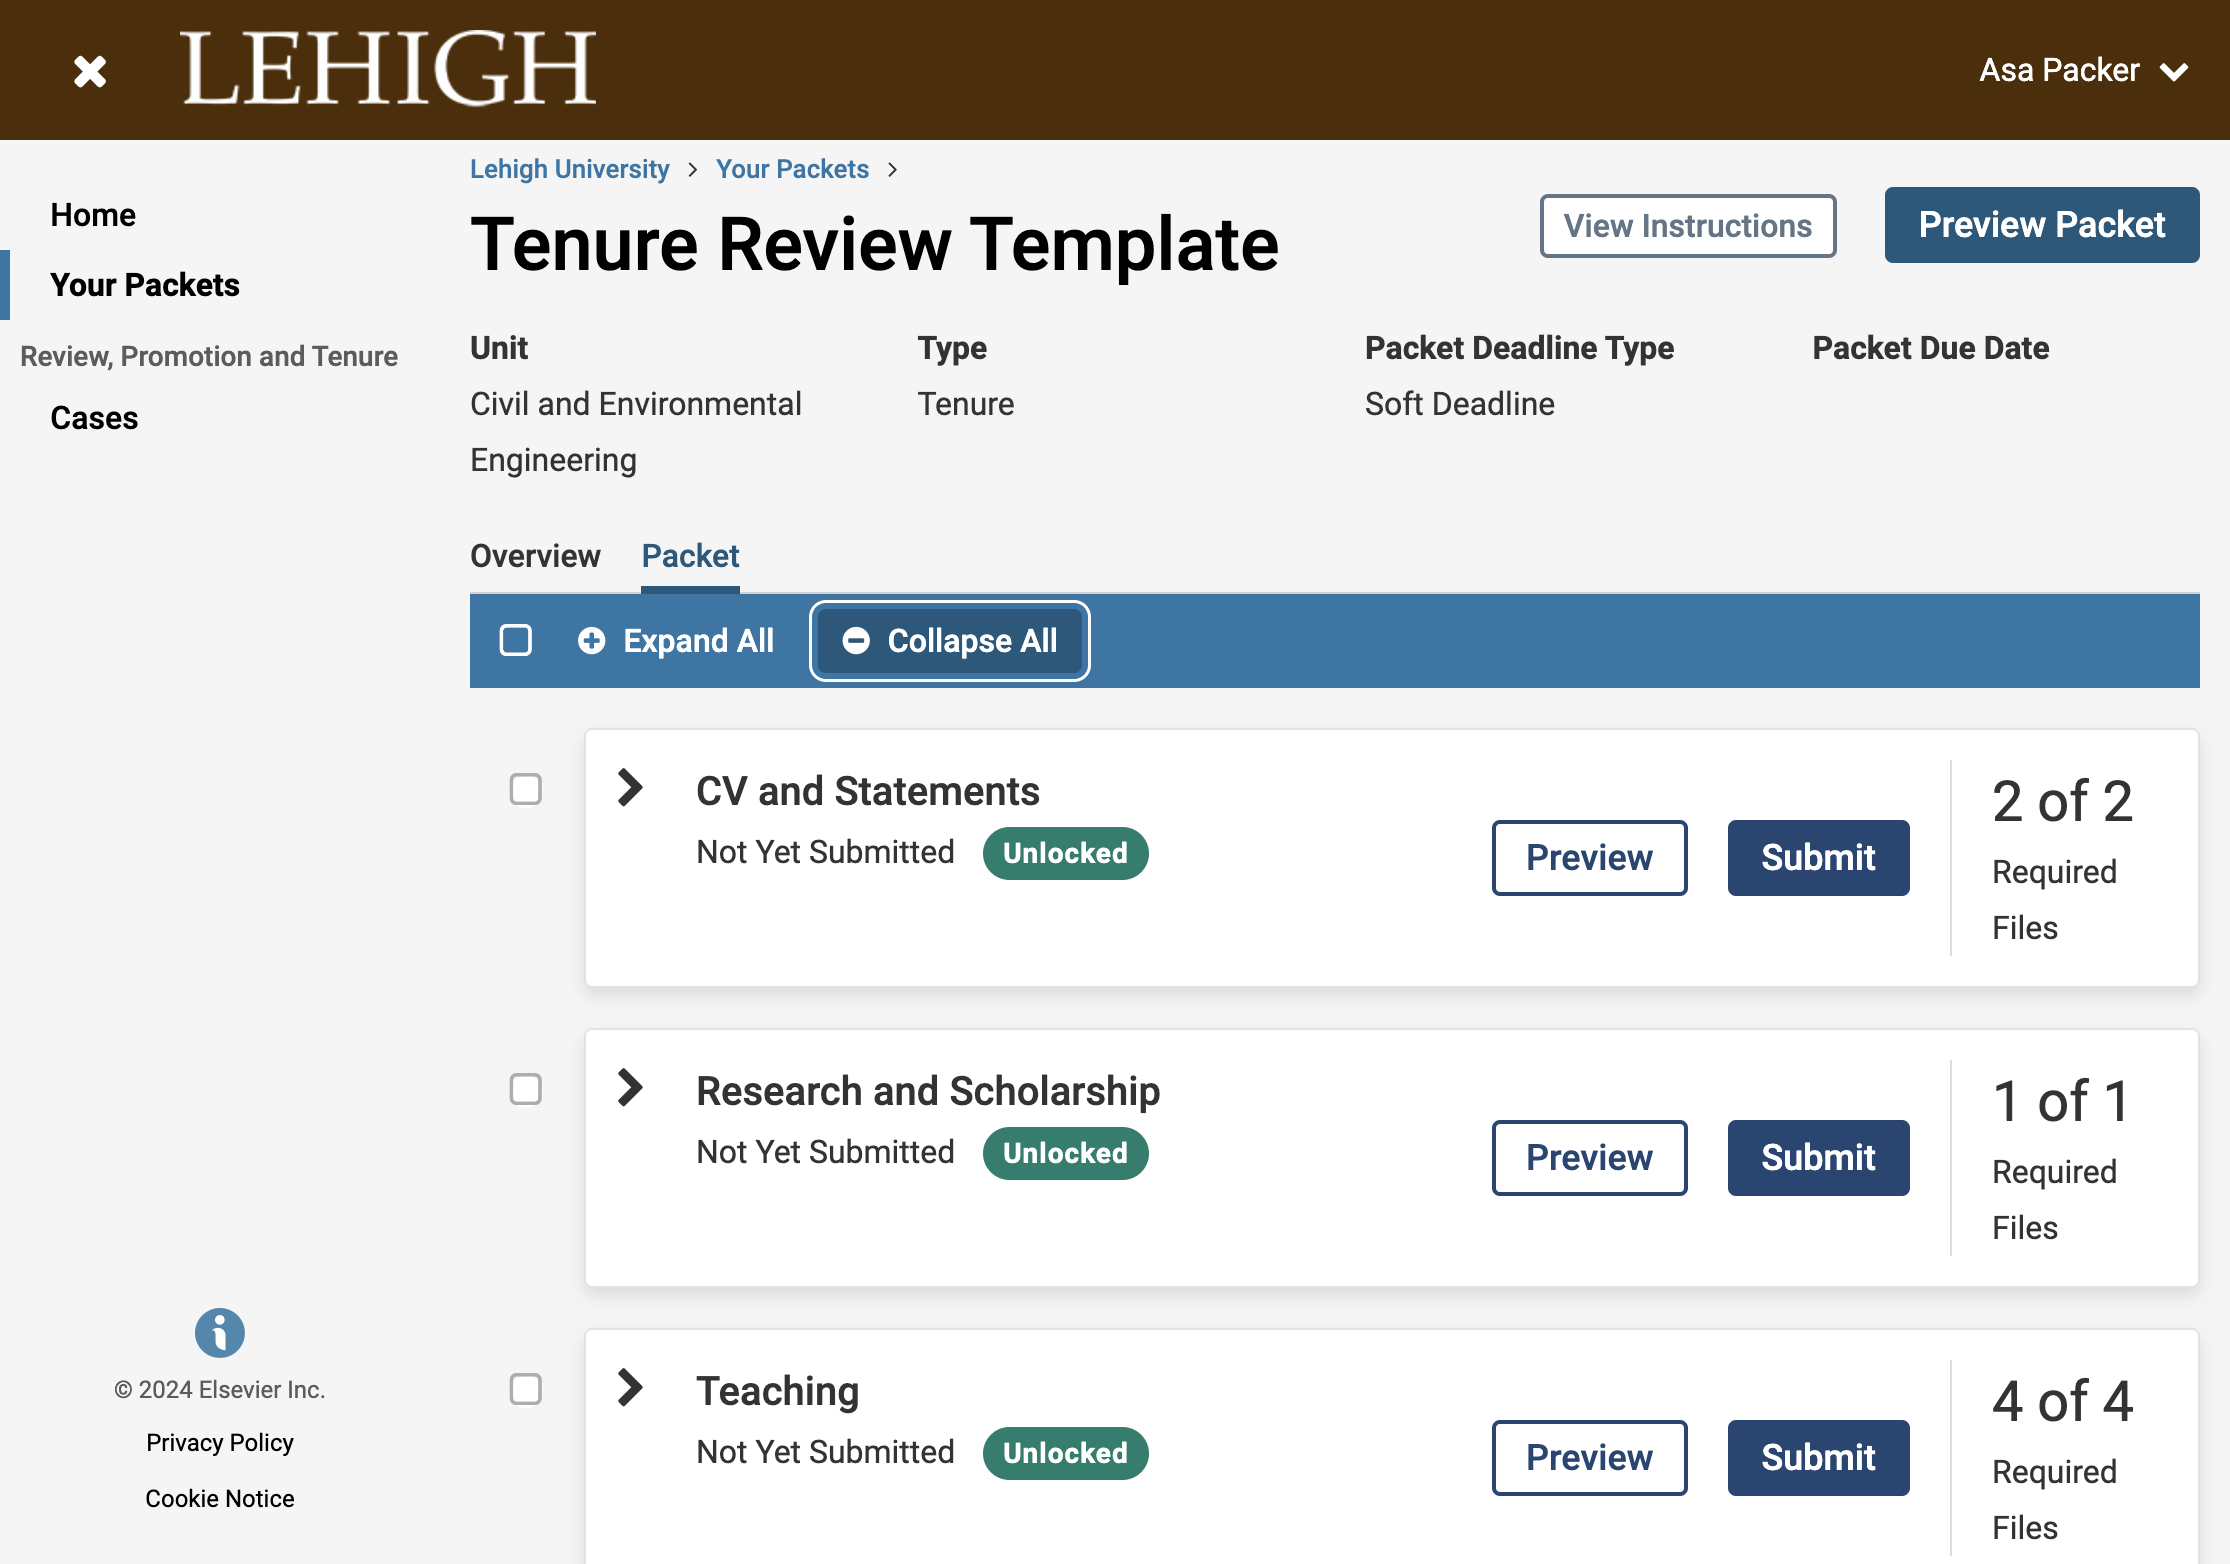This screenshot has width=2230, height=1564.
Task: Open the Cookie Notice link
Action: point(220,1498)
